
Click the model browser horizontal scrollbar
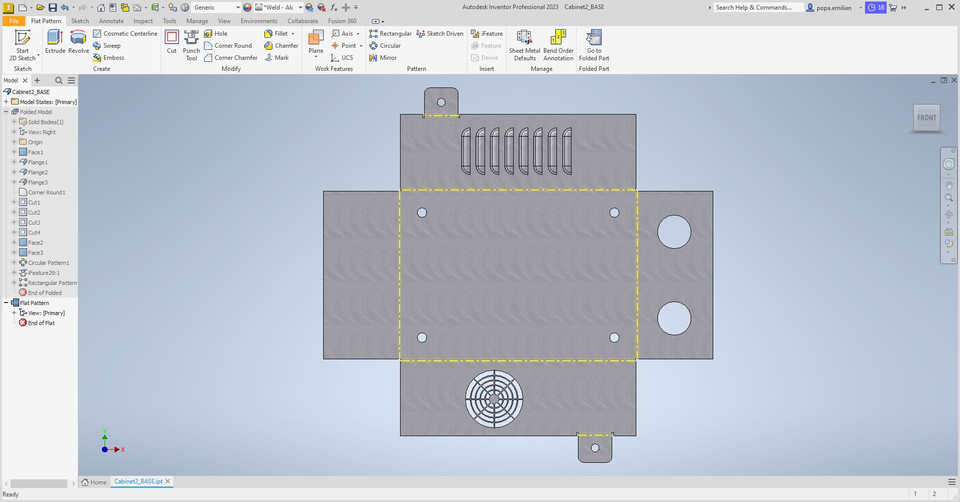click(39, 484)
